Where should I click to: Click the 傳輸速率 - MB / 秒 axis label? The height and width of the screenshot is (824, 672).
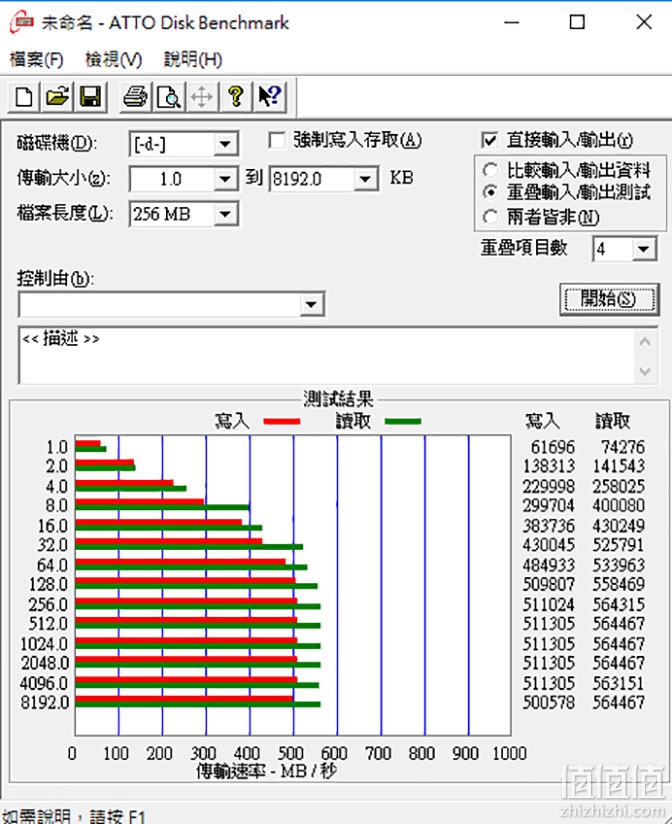pyautogui.click(x=266, y=771)
